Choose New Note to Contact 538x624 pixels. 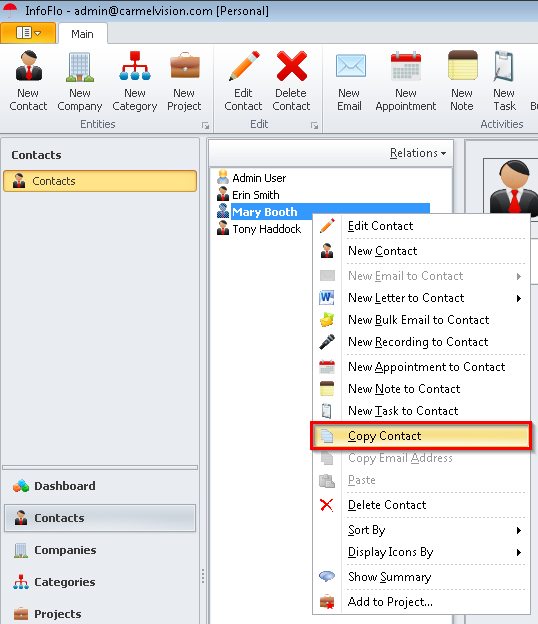click(421, 389)
